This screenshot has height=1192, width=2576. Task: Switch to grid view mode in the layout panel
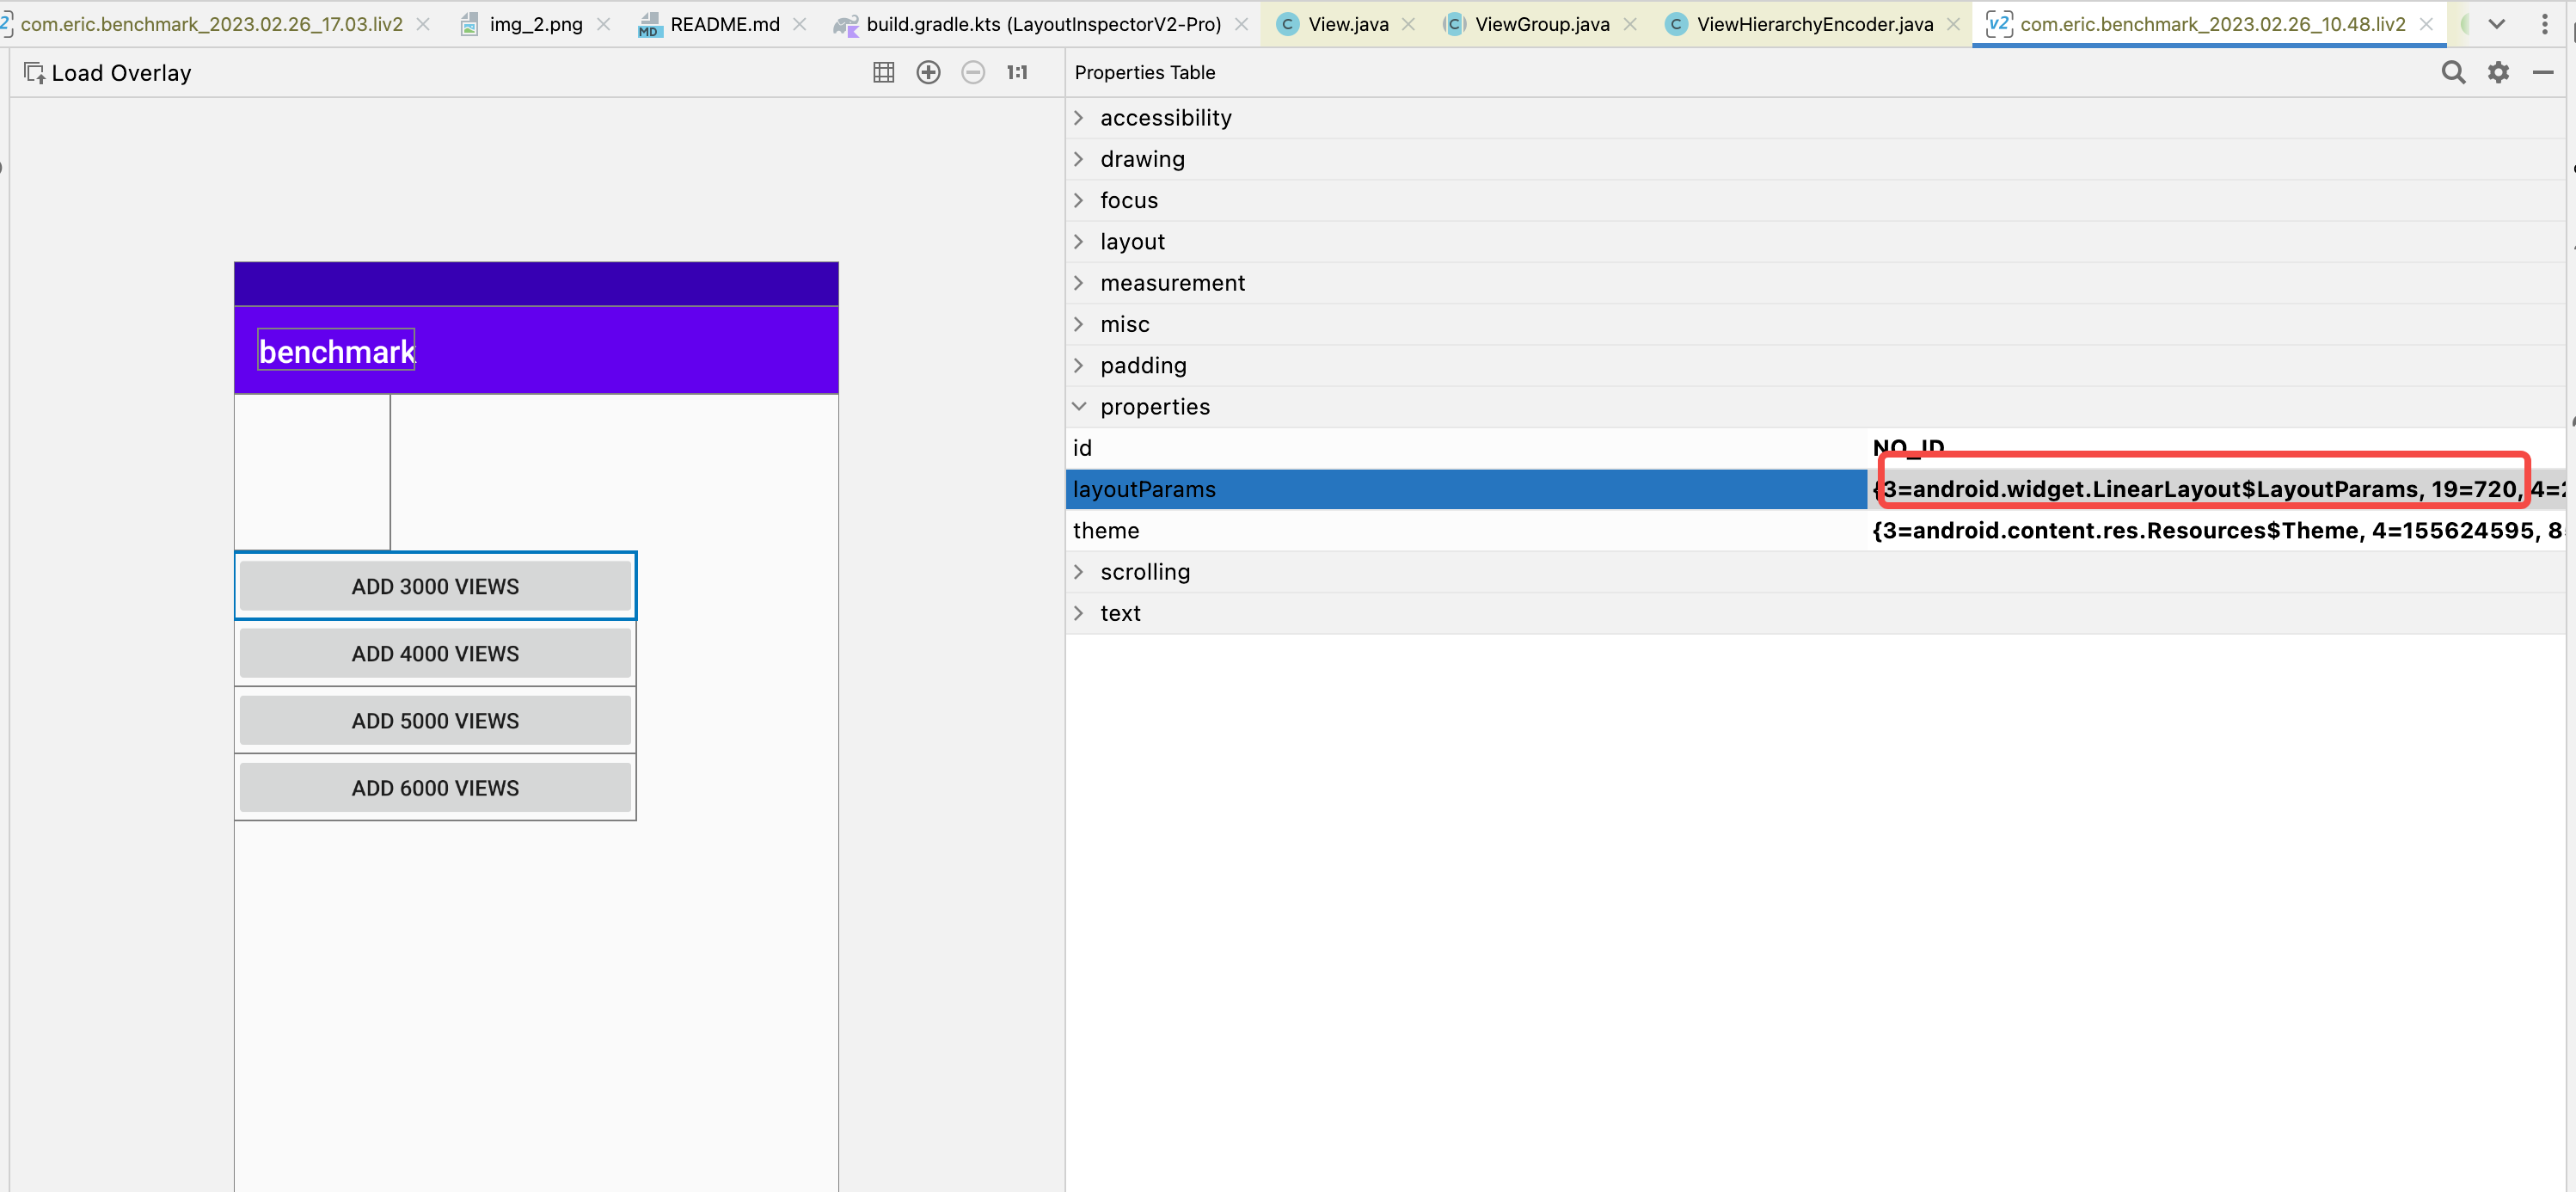[x=883, y=72]
